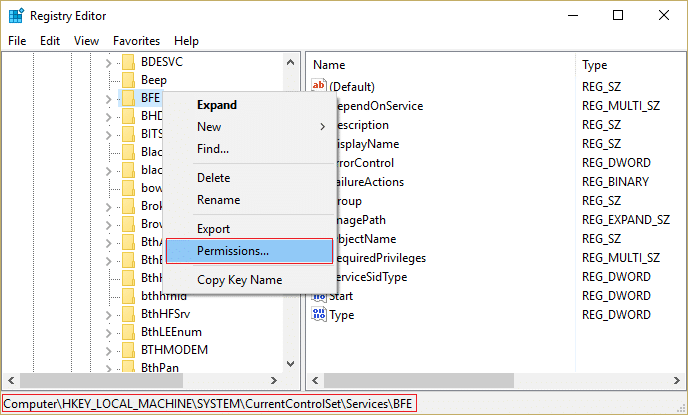Click the BDESVC folder icon
This screenshot has width=688, height=415.
coord(127,62)
